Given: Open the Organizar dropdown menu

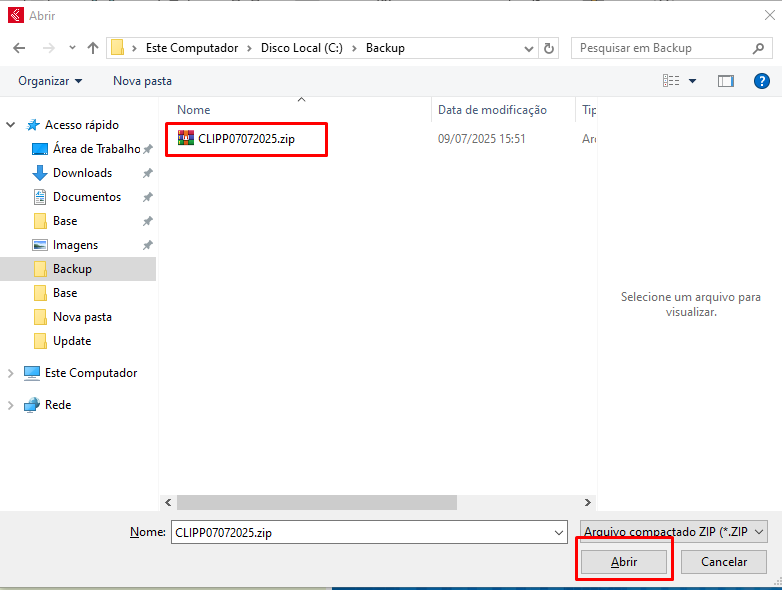Looking at the screenshot, I should [x=50, y=81].
